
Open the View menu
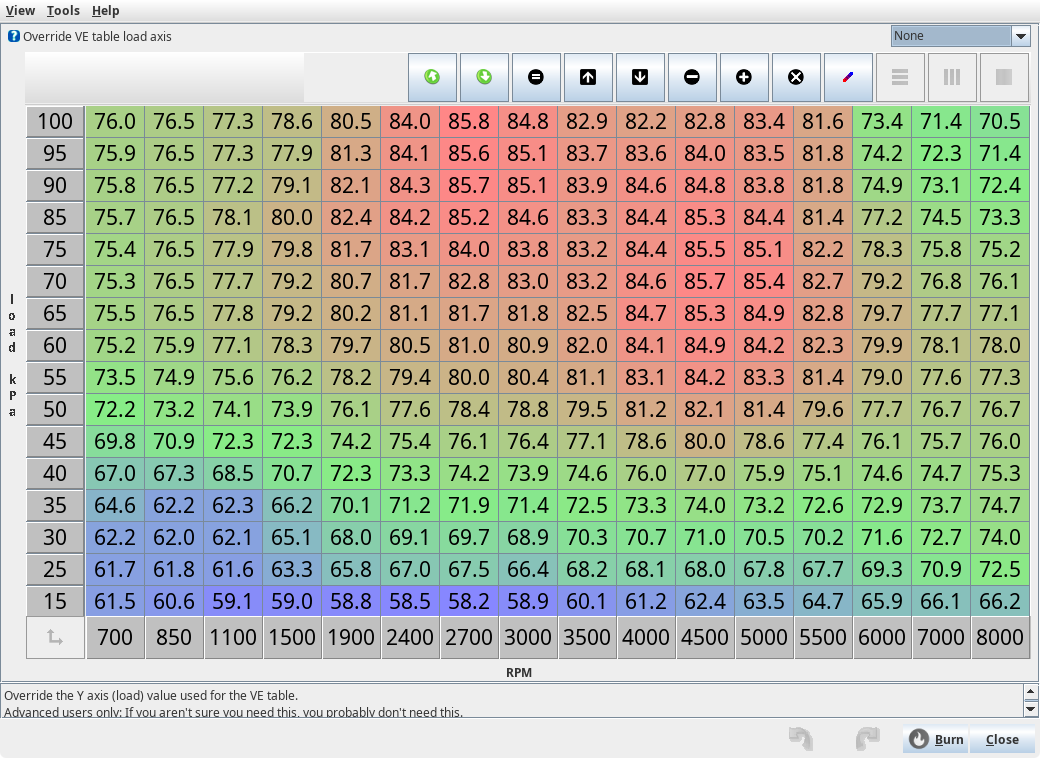click(20, 10)
